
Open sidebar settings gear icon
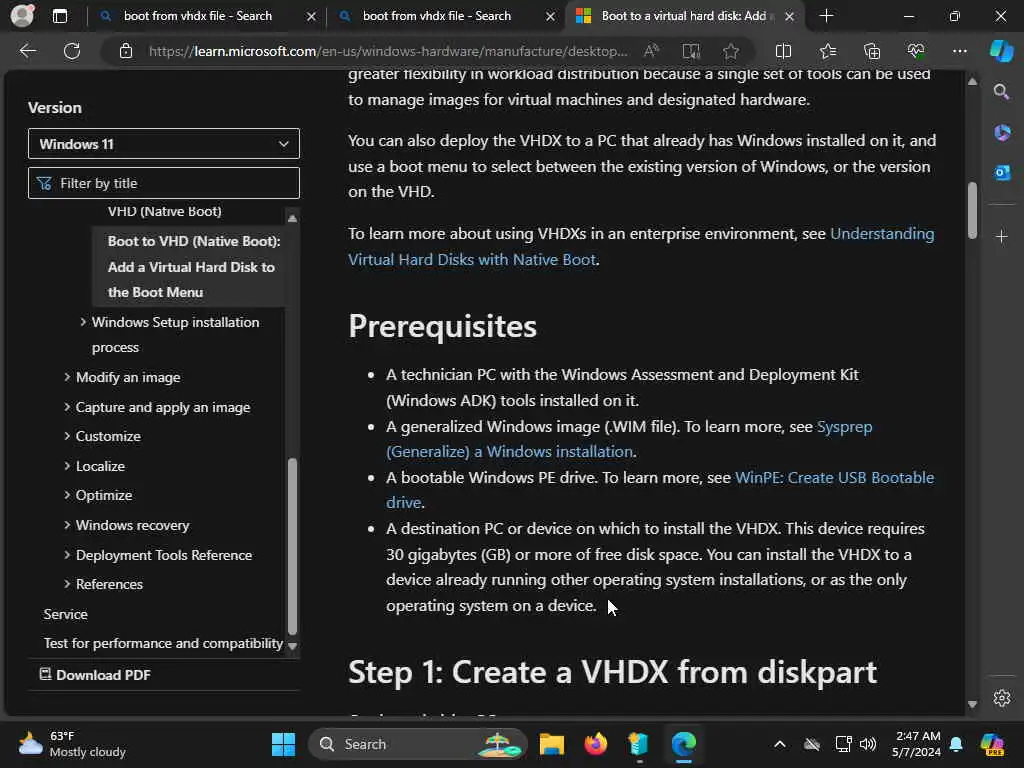click(x=1002, y=698)
